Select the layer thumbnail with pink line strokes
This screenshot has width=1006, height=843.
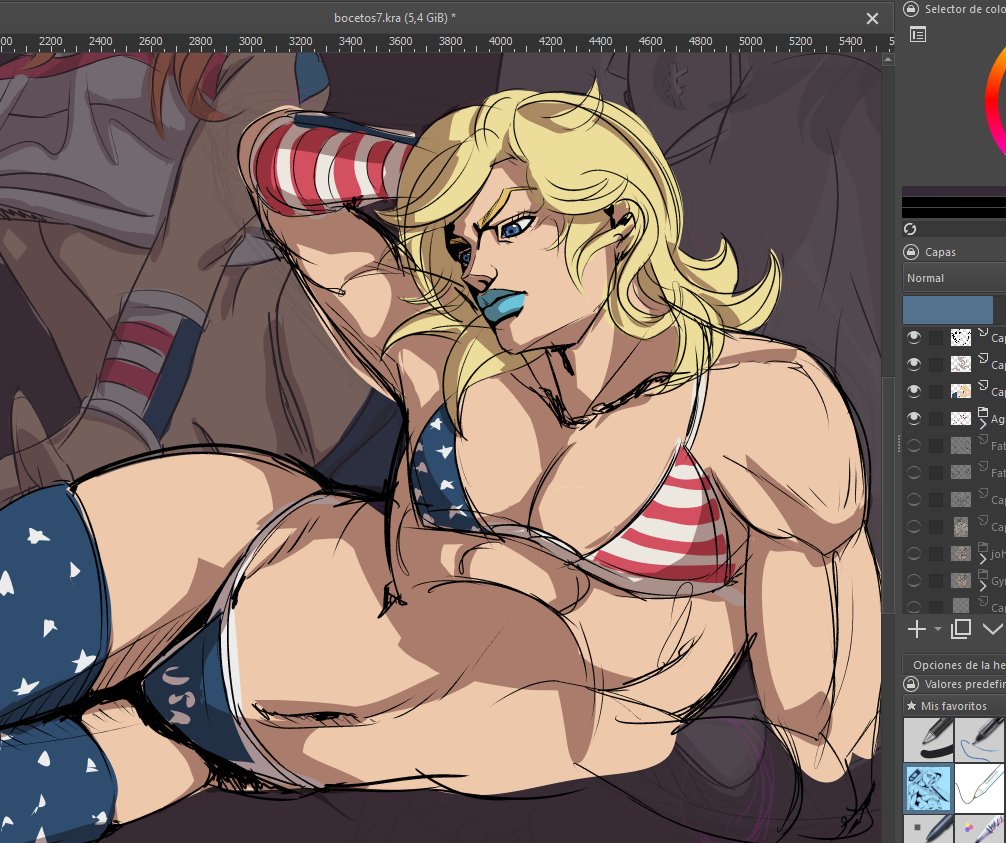[x=960, y=364]
